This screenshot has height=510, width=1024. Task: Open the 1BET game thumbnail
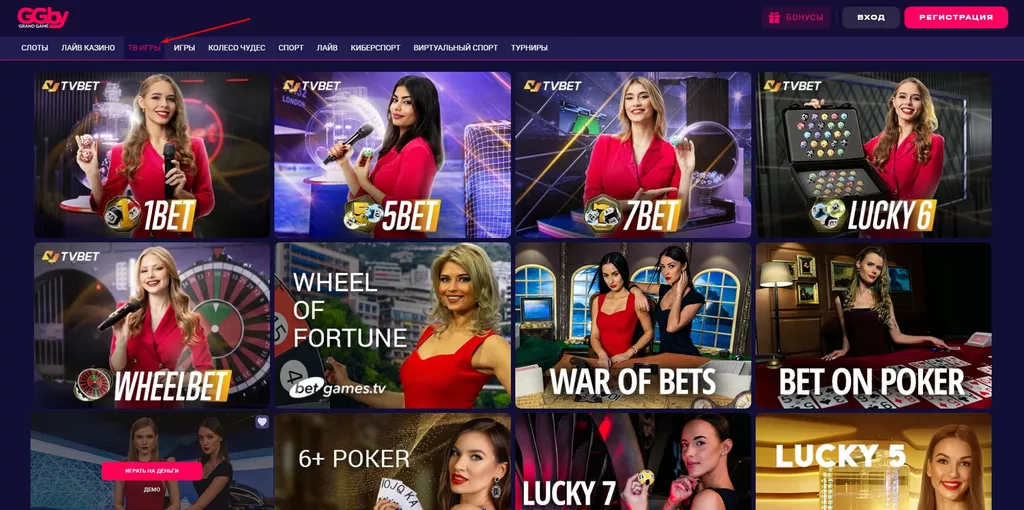point(152,155)
